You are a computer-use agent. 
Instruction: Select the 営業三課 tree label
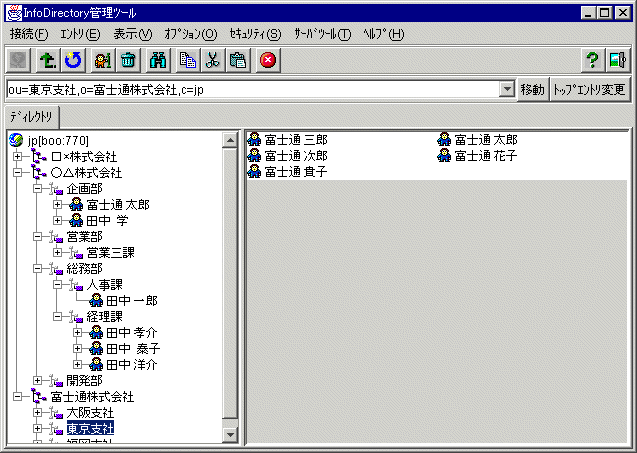pyautogui.click(x=110, y=252)
